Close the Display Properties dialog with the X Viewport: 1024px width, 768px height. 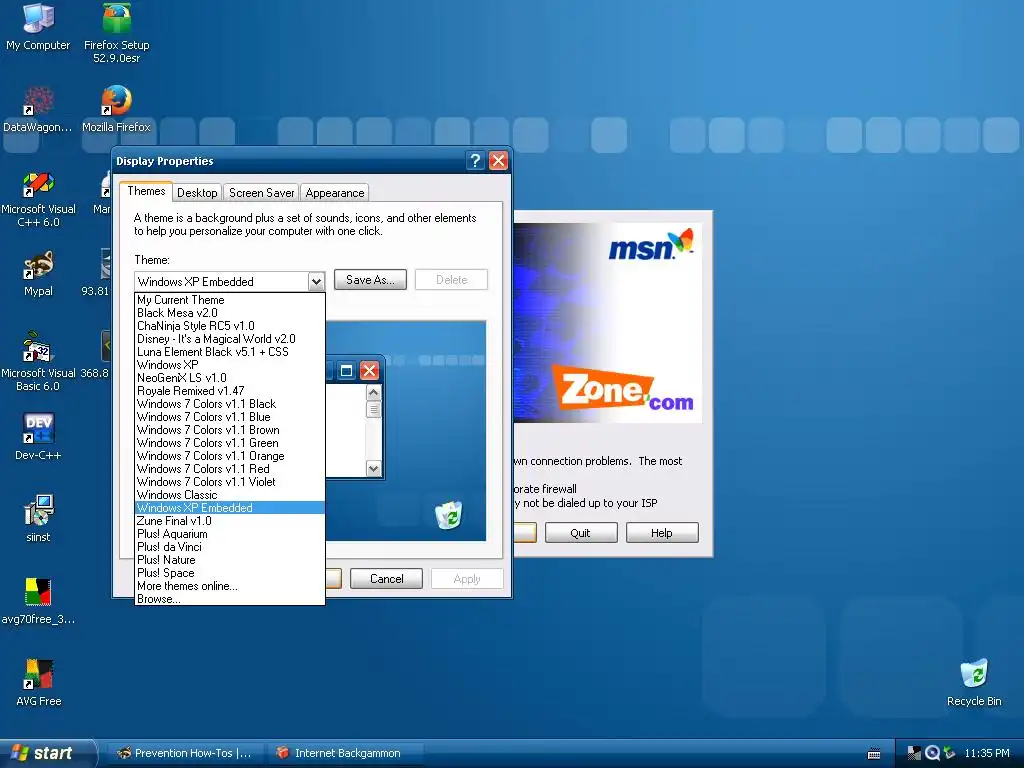(498, 161)
